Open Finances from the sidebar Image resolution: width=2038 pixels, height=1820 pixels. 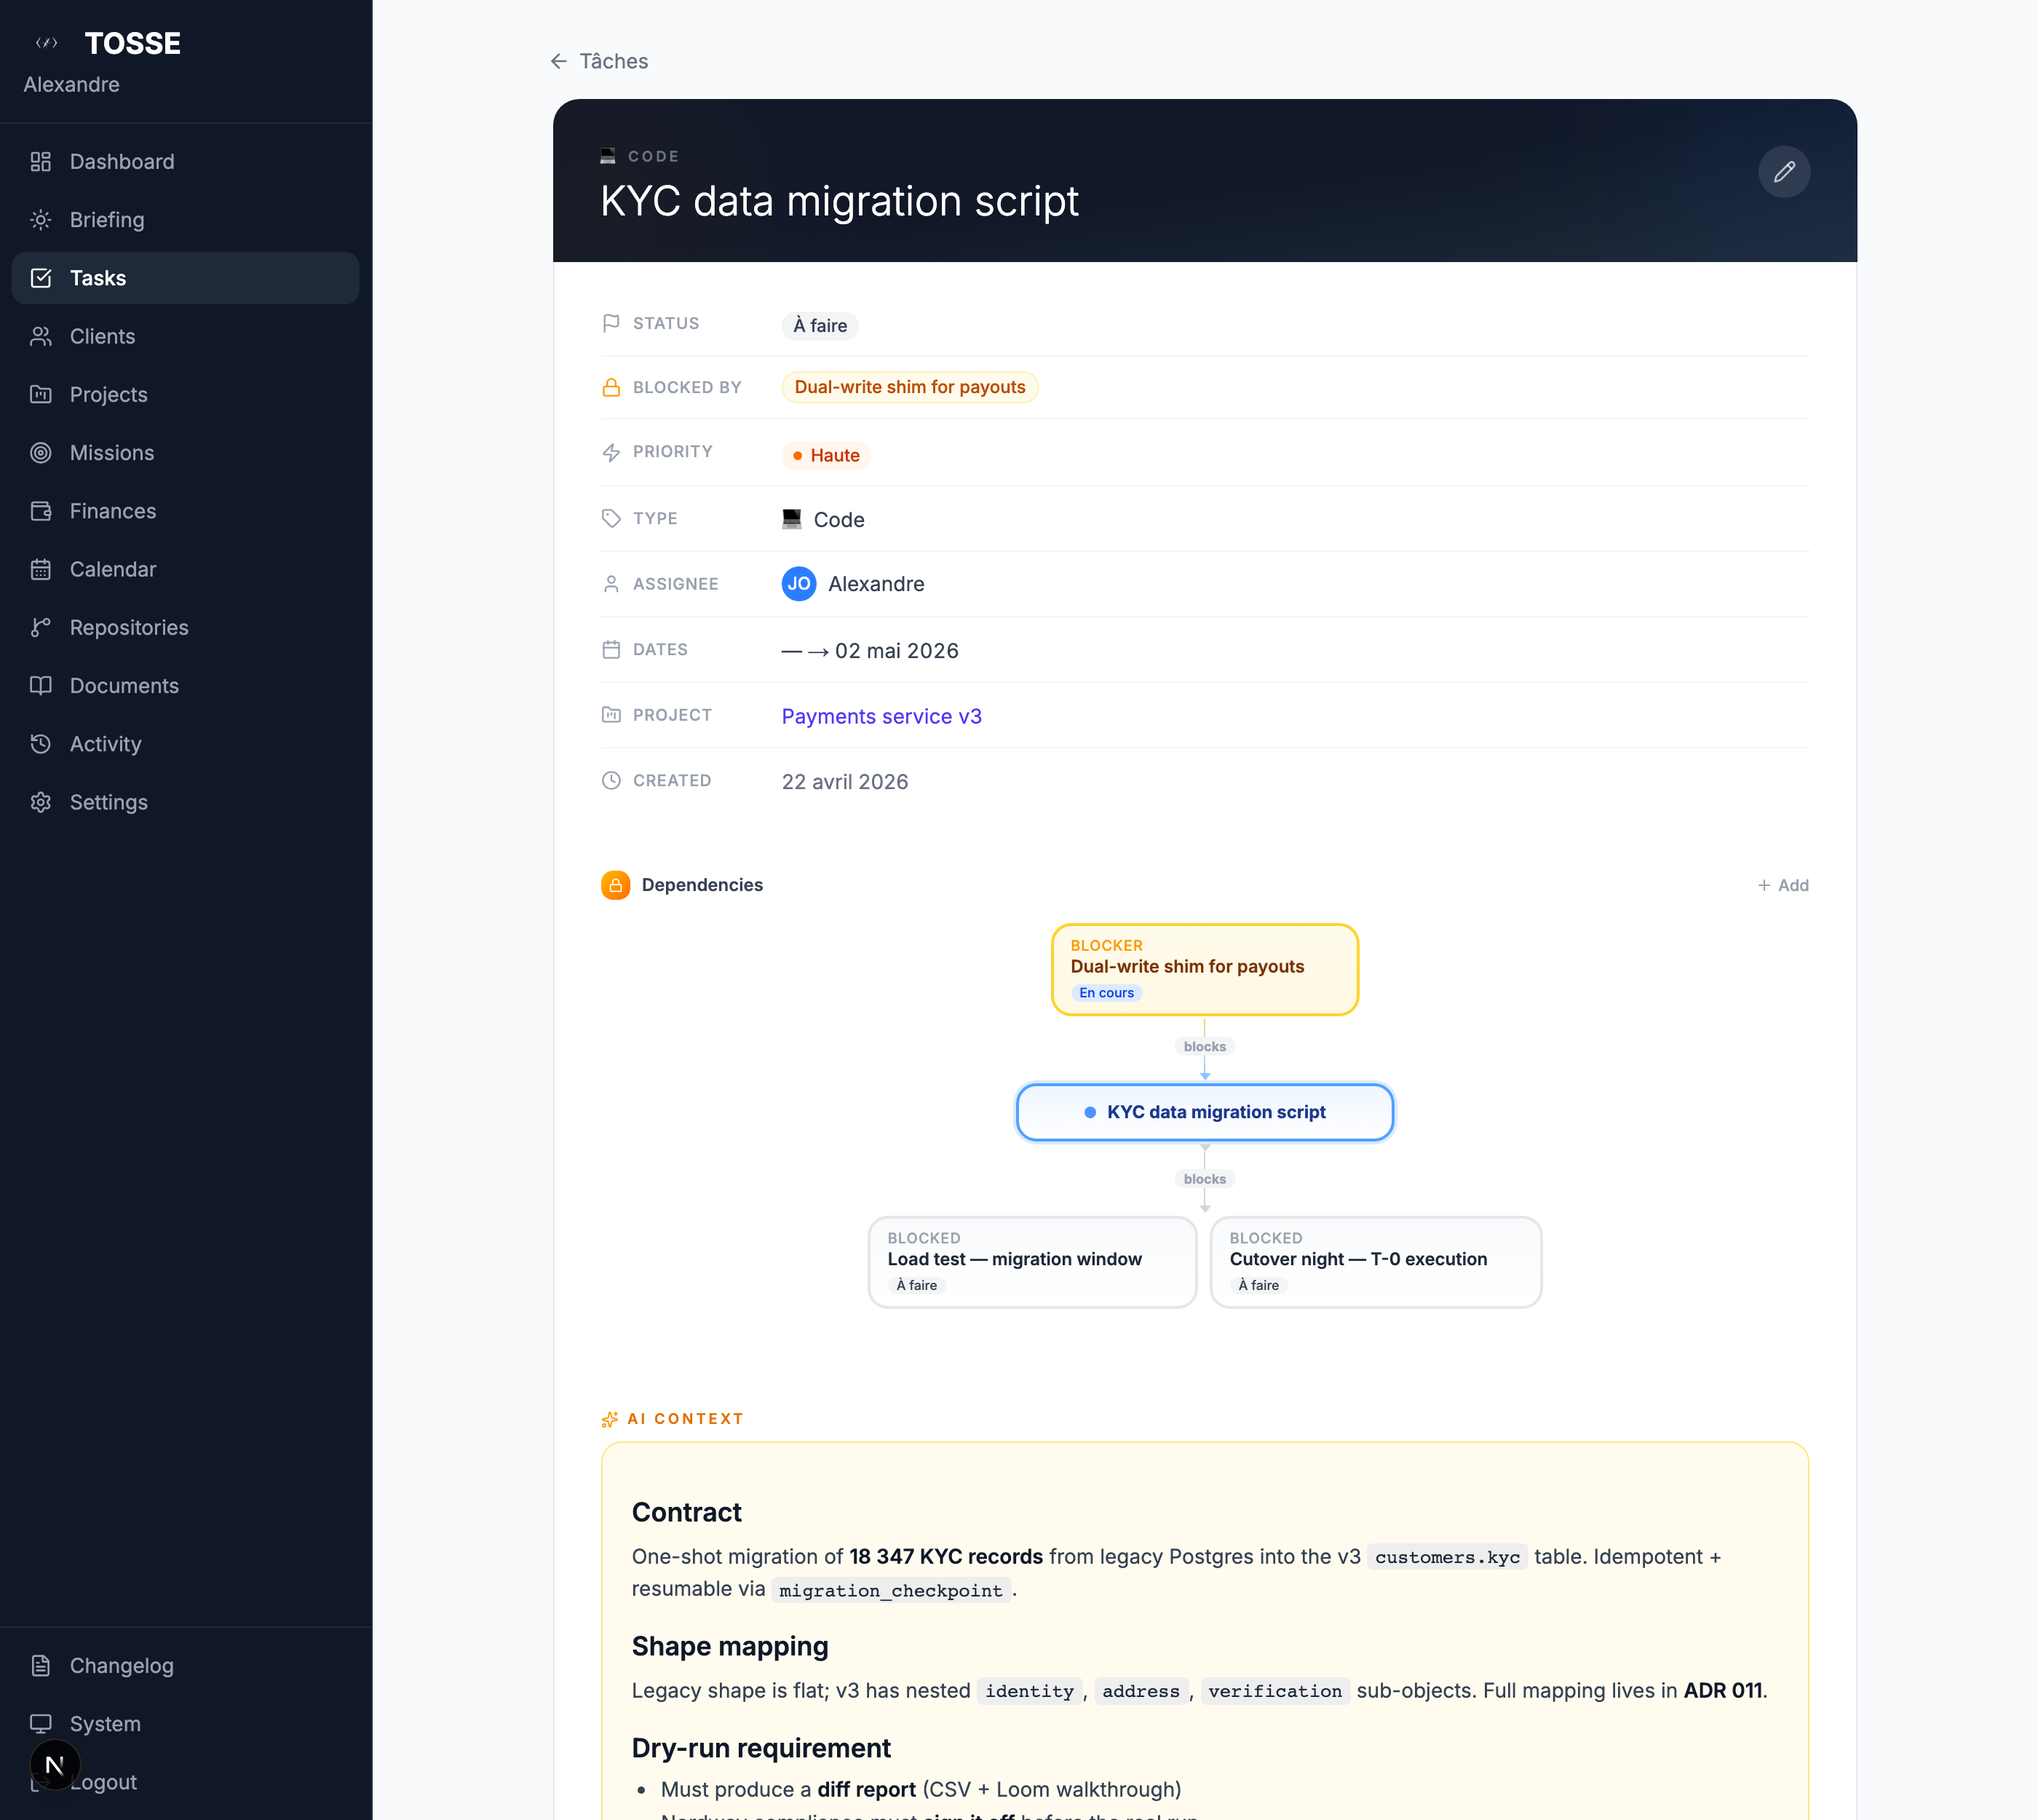[x=112, y=511]
